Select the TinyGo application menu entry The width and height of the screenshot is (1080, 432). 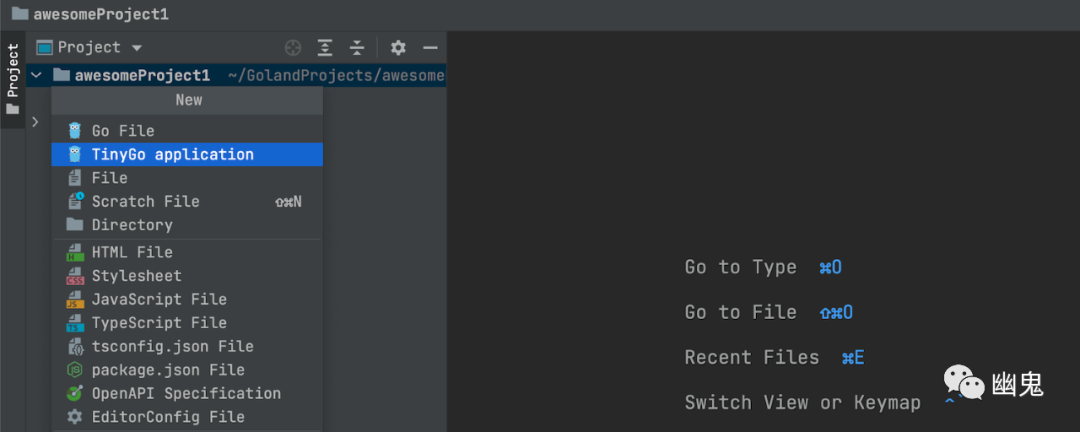[172, 154]
